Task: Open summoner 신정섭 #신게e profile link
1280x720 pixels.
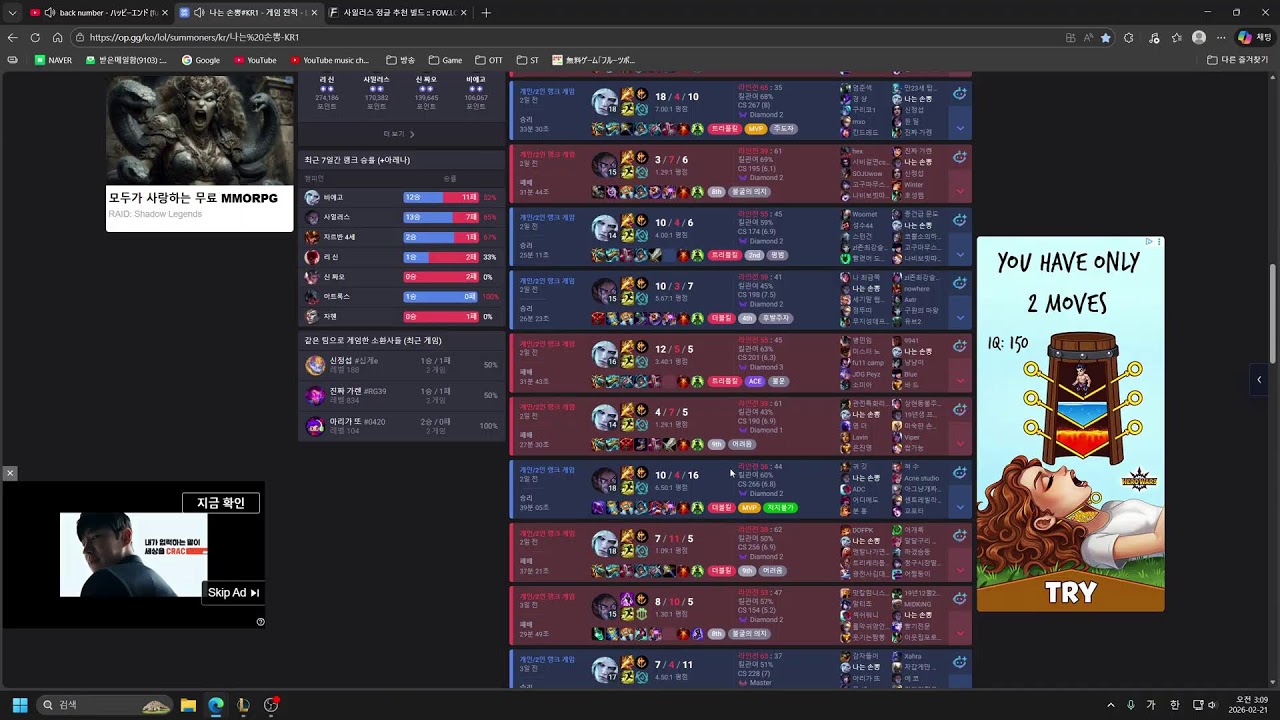Action: [x=354, y=360]
